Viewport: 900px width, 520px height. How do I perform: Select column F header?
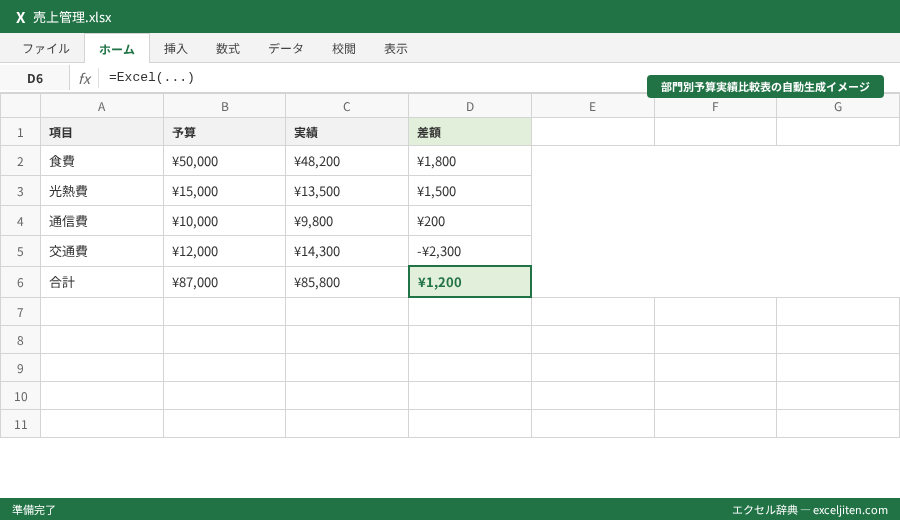tap(715, 106)
